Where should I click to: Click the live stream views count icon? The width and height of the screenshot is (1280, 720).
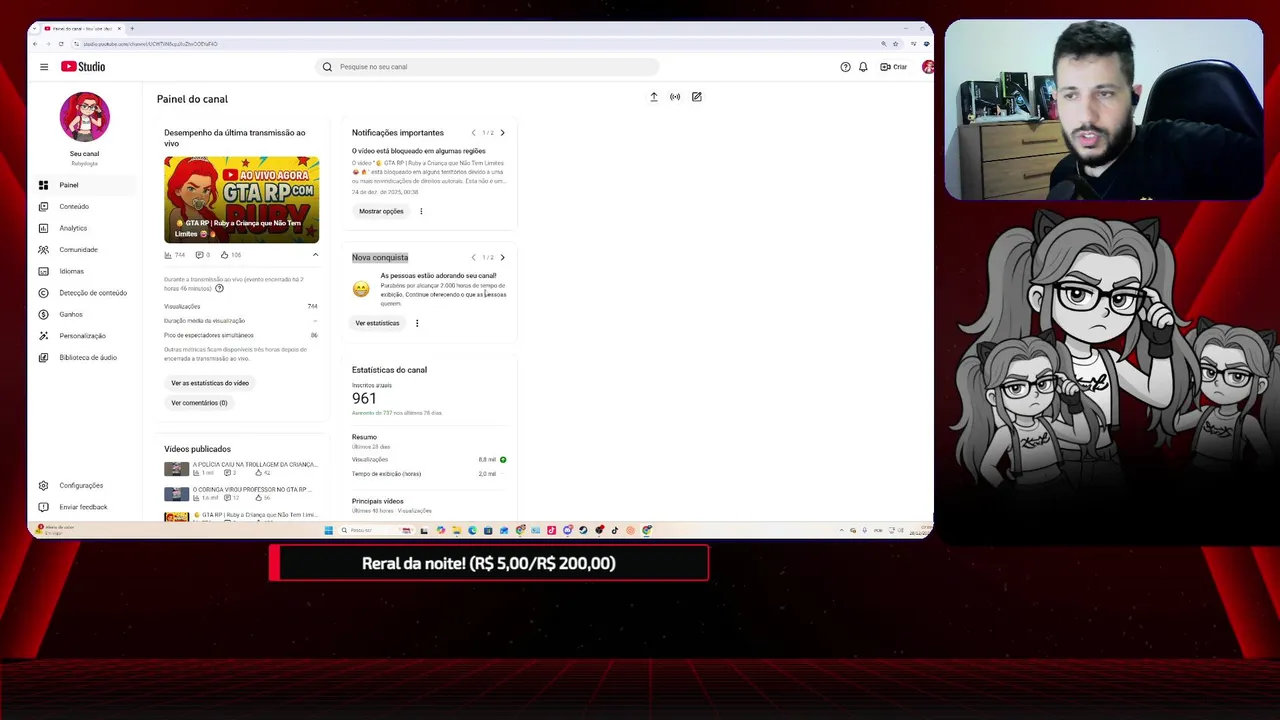click(x=168, y=255)
